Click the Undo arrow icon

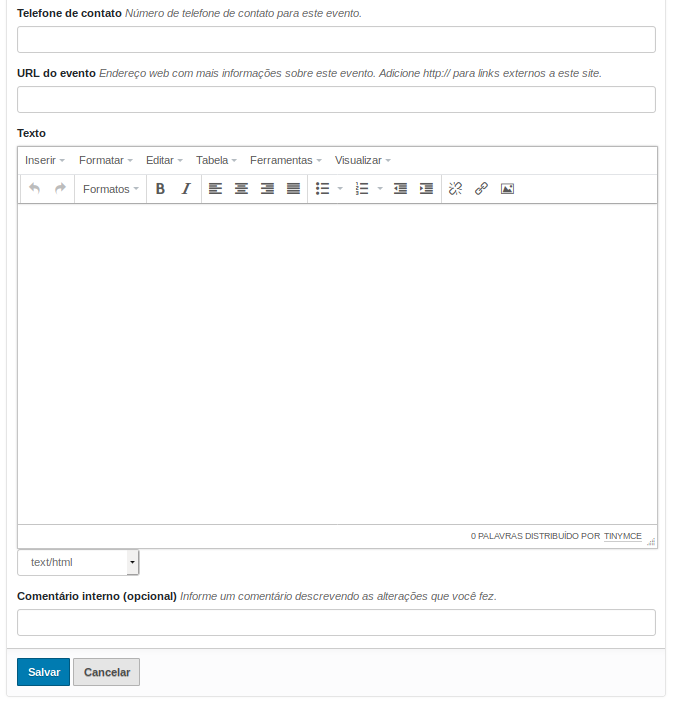35,189
